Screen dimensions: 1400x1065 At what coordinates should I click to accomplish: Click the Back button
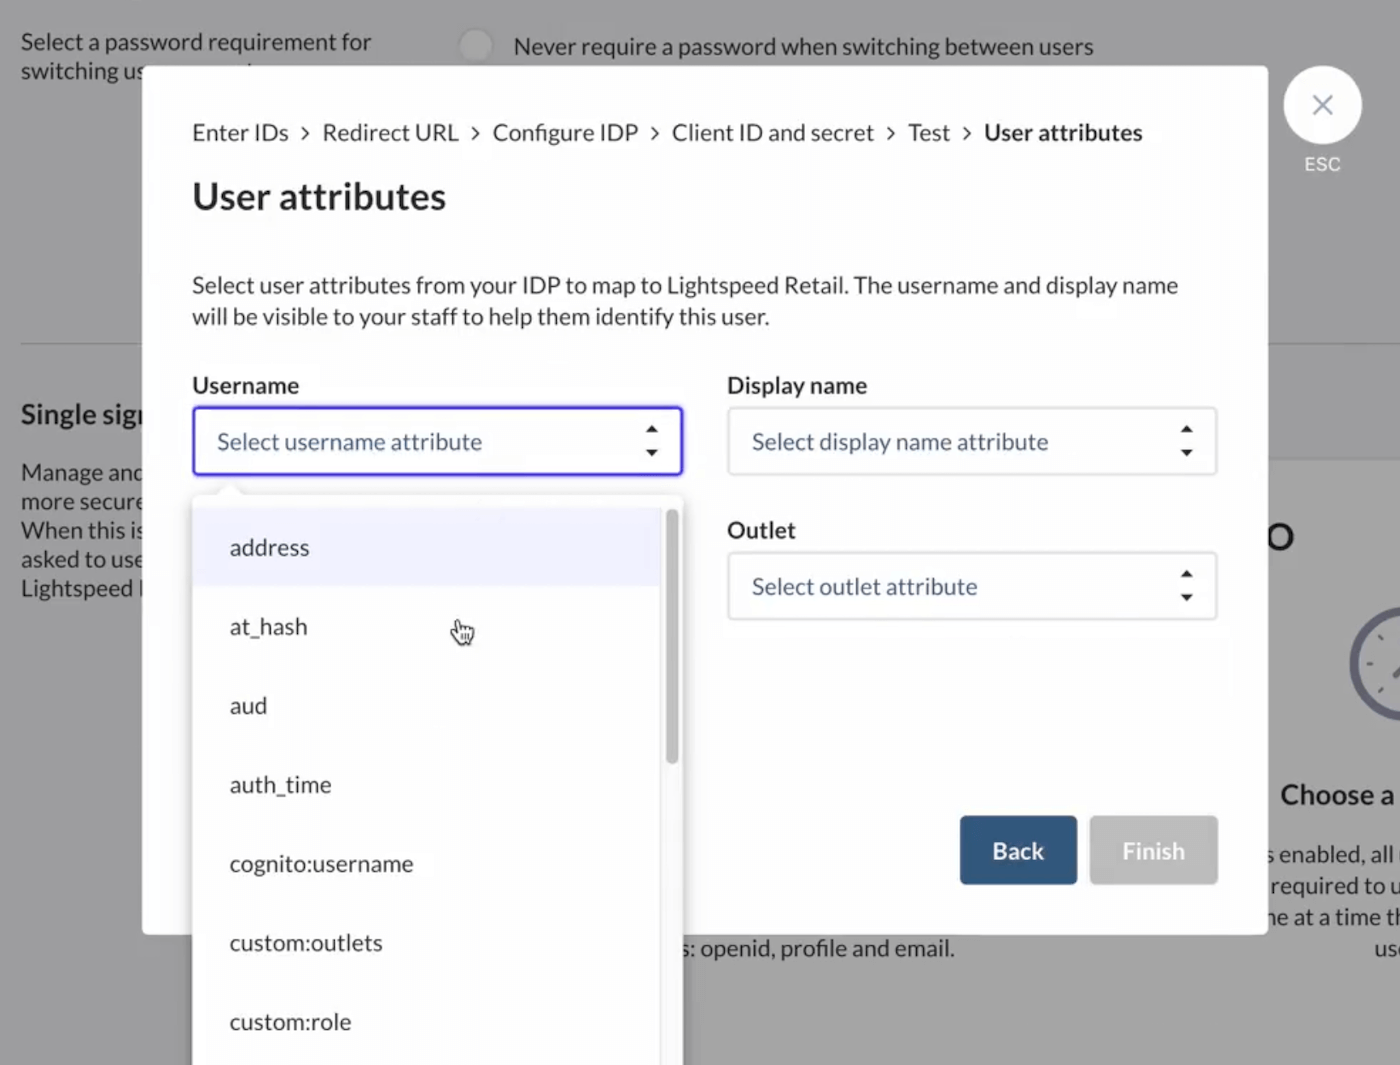tap(1018, 850)
